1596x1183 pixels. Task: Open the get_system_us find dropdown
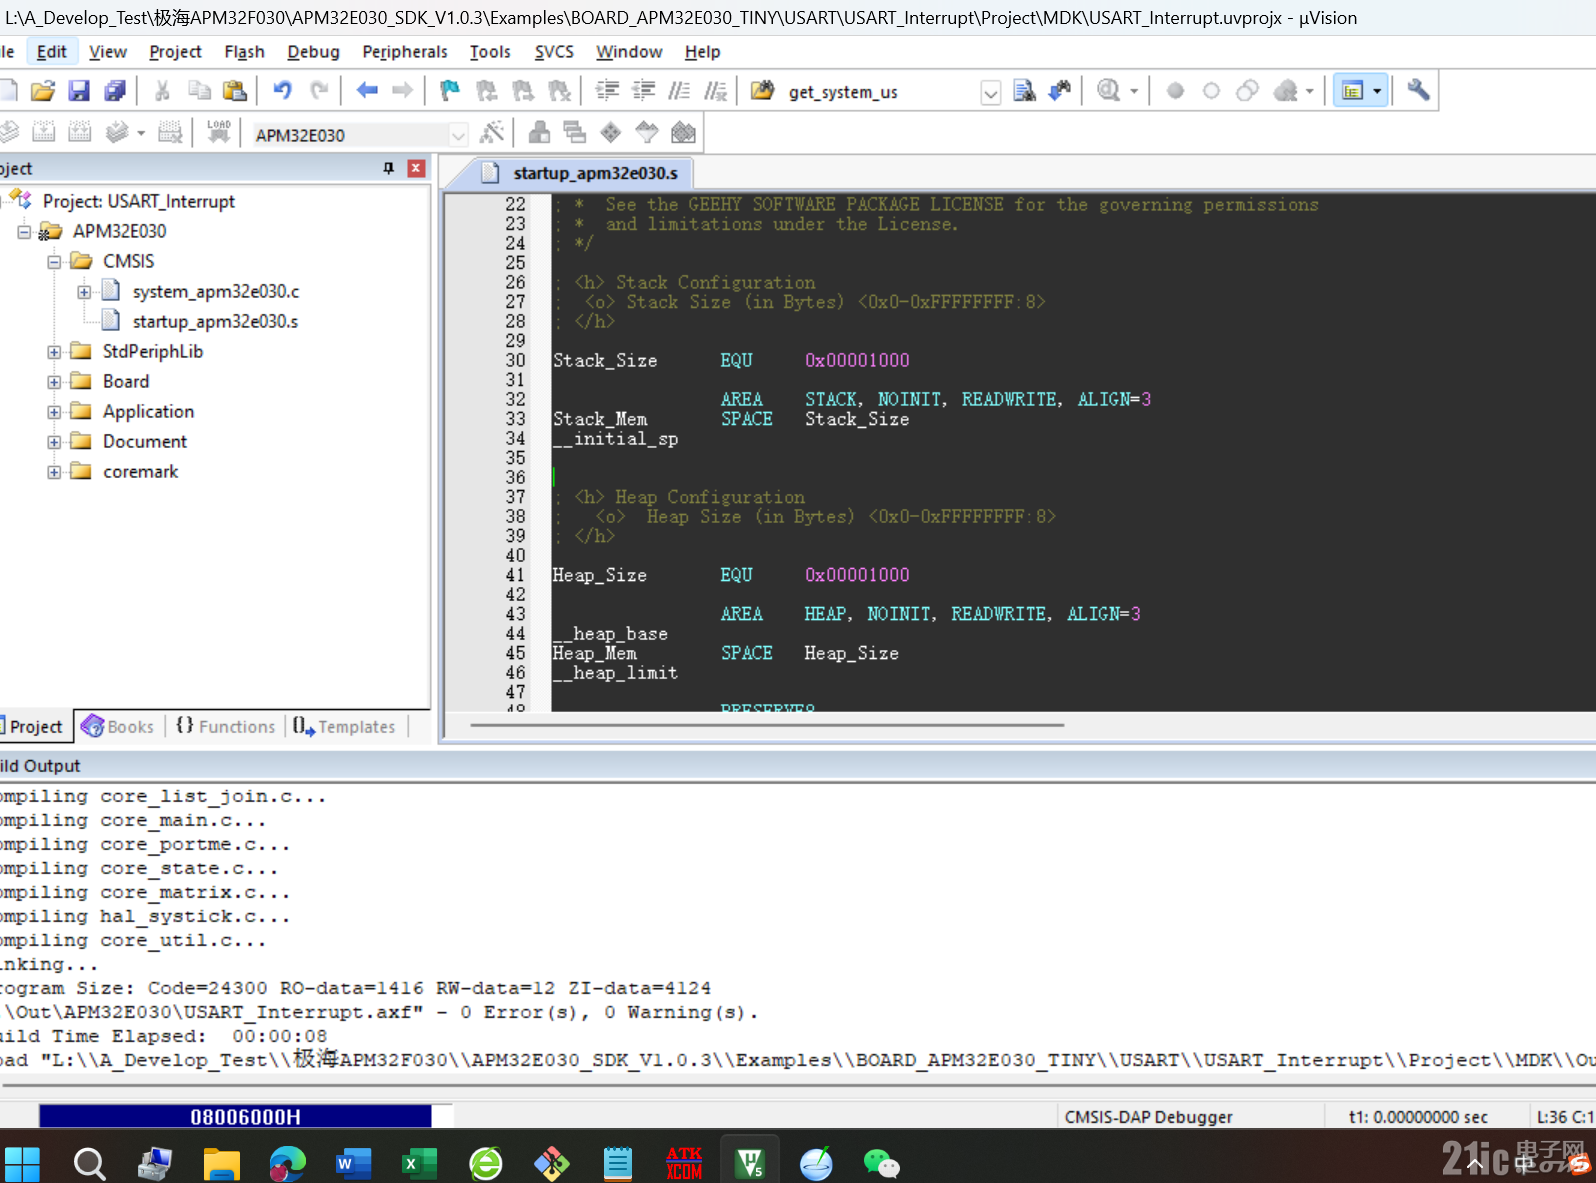tap(990, 93)
